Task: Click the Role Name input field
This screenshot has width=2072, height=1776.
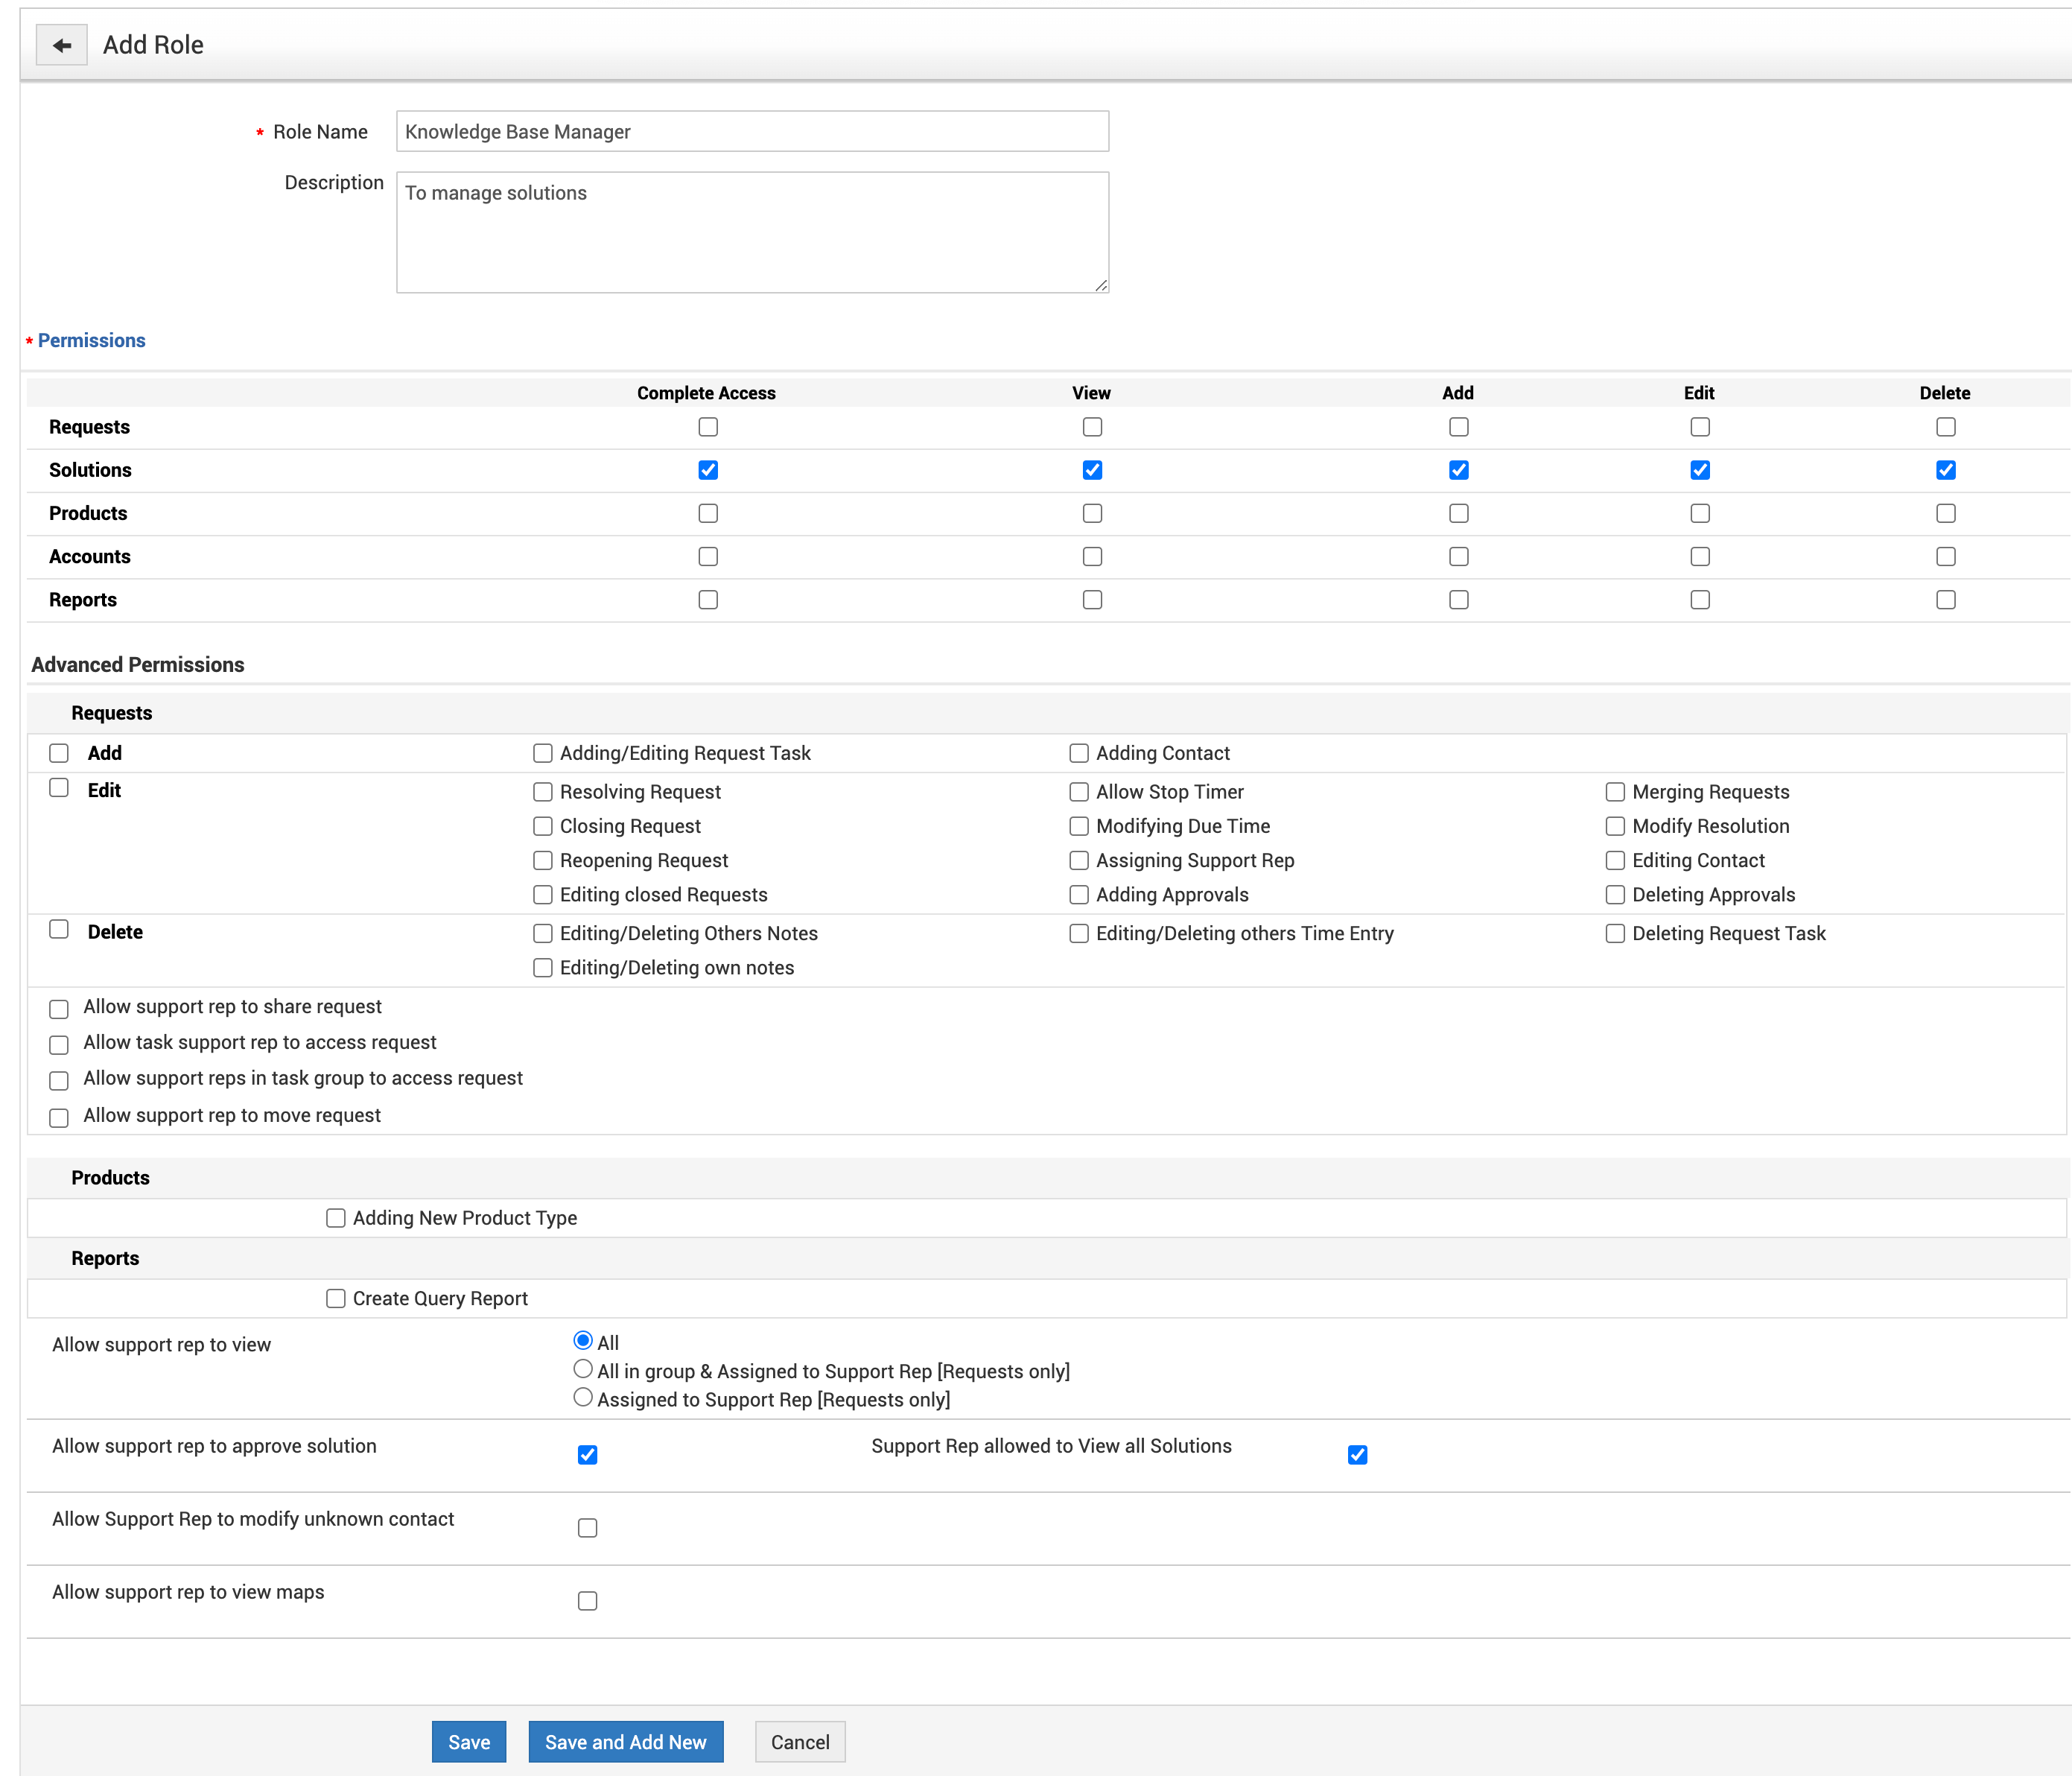Action: click(752, 131)
